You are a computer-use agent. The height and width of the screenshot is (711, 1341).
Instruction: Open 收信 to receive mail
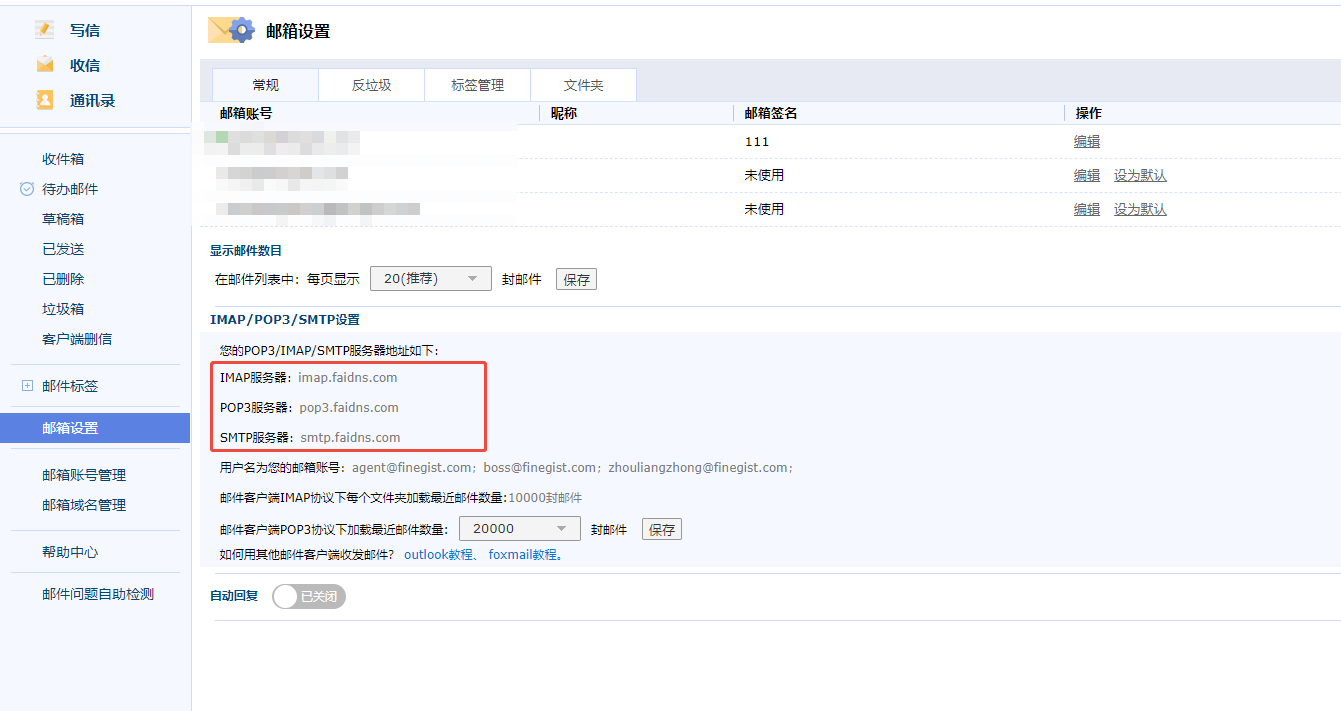85,66
